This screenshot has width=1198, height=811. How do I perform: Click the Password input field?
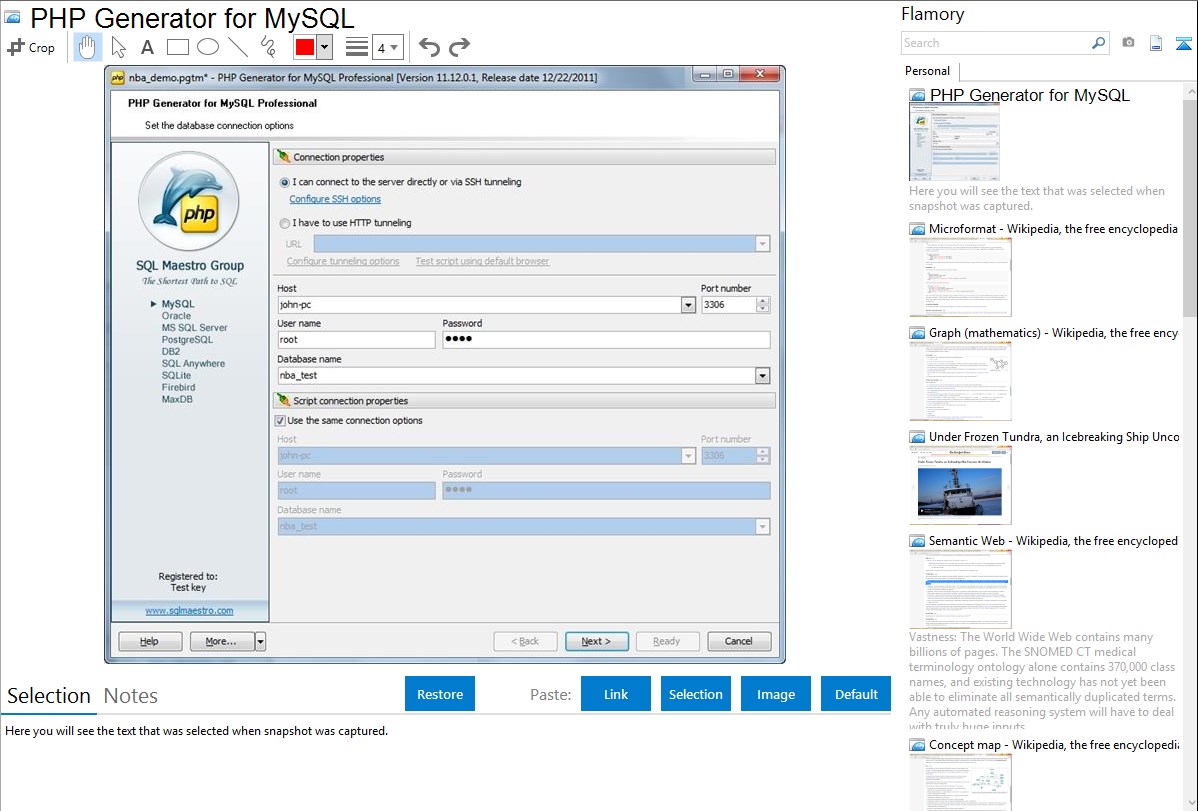pos(606,340)
